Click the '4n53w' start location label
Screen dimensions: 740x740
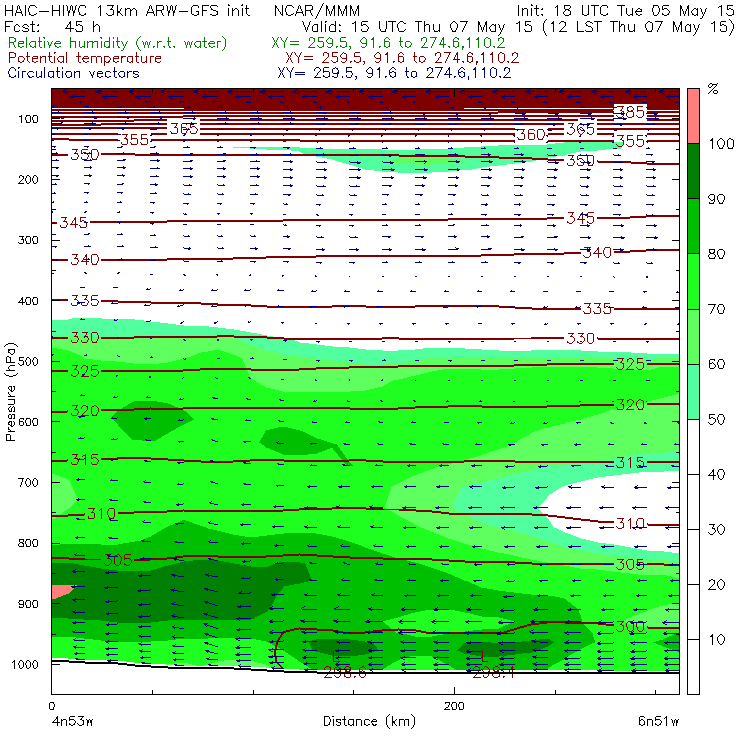tap(72, 721)
